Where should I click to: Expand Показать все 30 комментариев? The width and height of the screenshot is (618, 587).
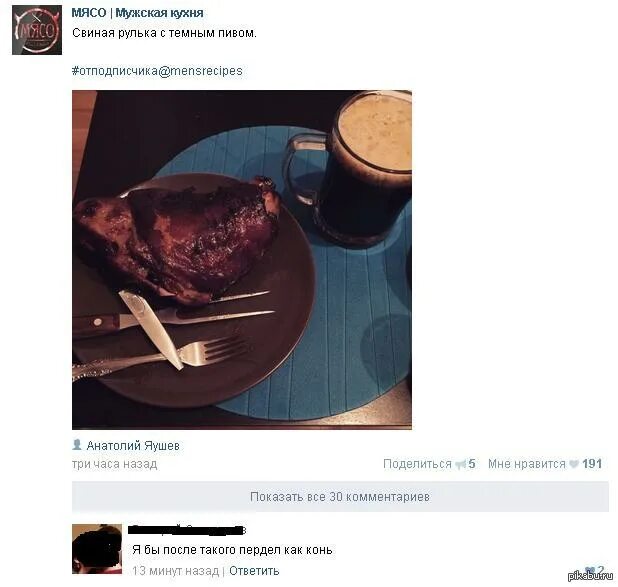(340, 496)
